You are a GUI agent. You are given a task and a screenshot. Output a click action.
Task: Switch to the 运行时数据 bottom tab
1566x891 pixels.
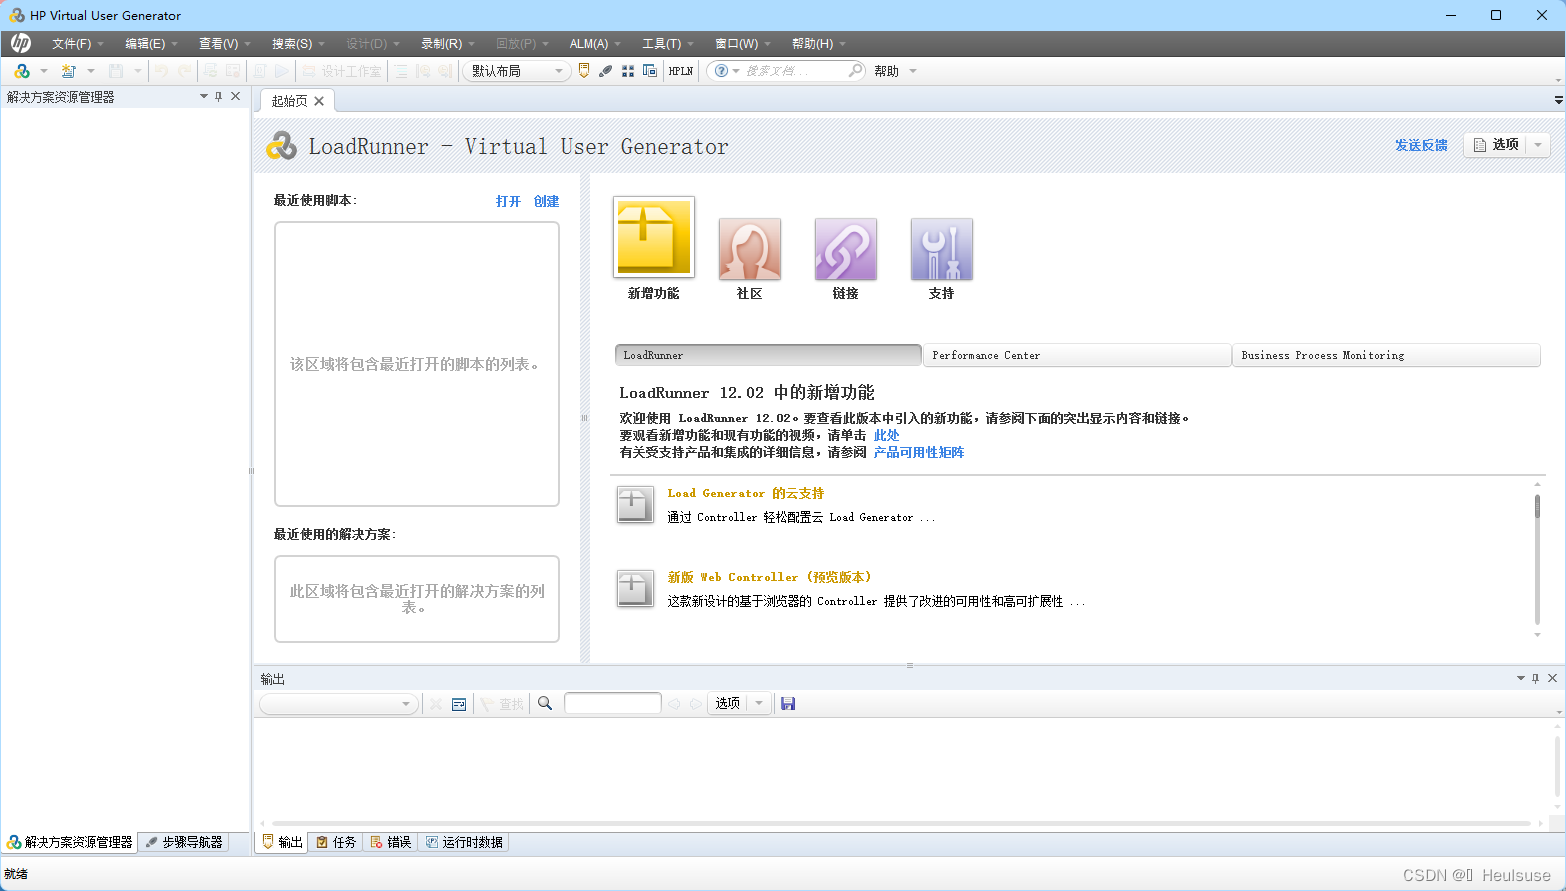[x=465, y=842]
